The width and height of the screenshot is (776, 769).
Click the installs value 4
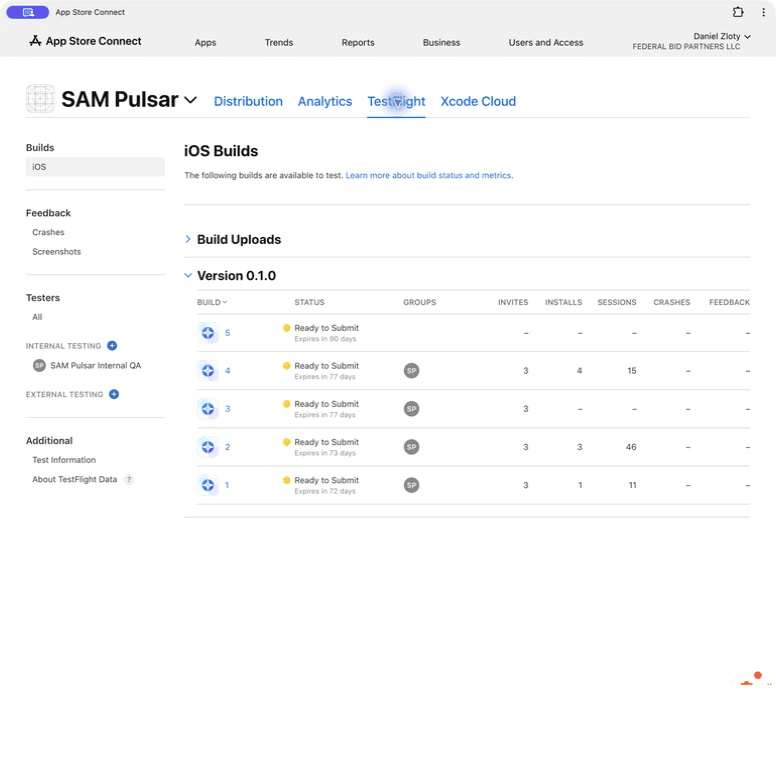[580, 371]
